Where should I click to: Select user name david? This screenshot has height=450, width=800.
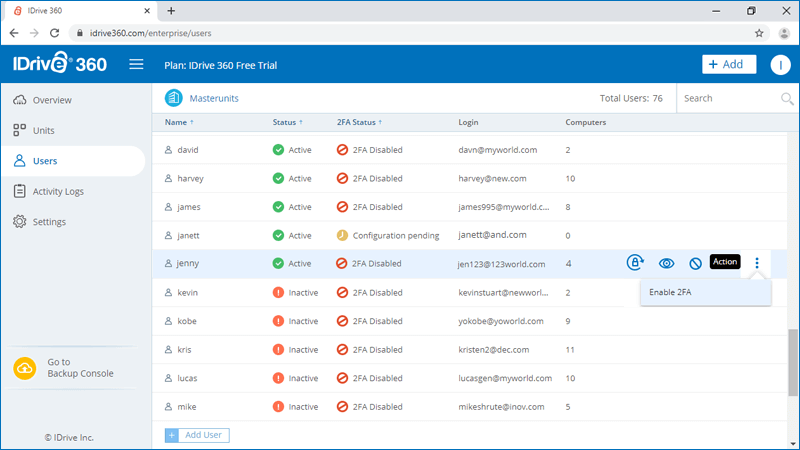tap(188, 150)
